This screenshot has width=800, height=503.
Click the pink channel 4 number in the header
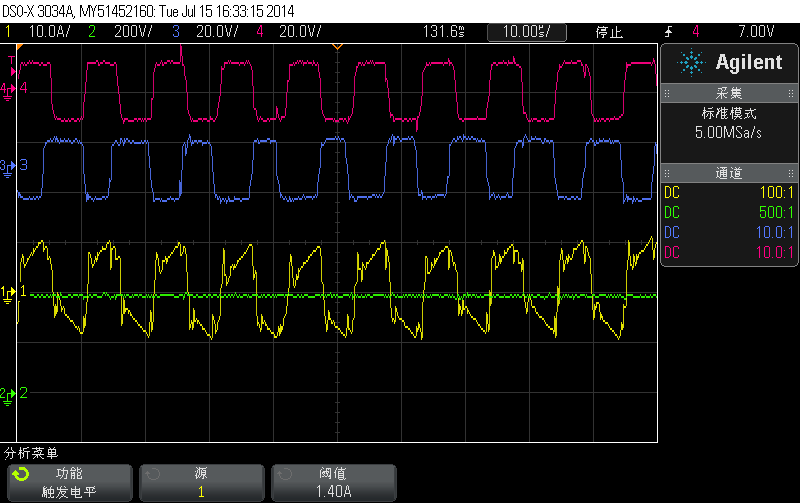[x=260, y=32]
